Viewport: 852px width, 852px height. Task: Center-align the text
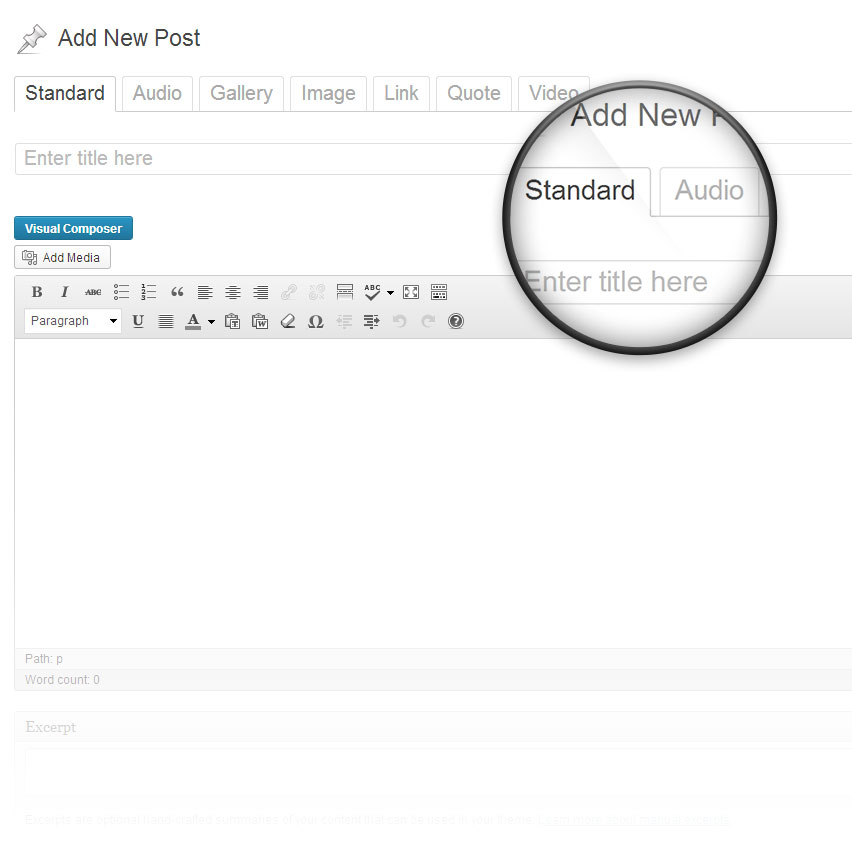(233, 292)
